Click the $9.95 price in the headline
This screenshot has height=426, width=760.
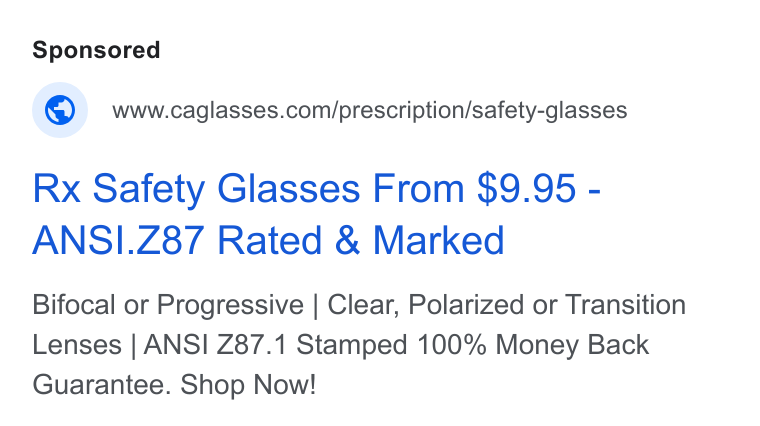(x=526, y=189)
